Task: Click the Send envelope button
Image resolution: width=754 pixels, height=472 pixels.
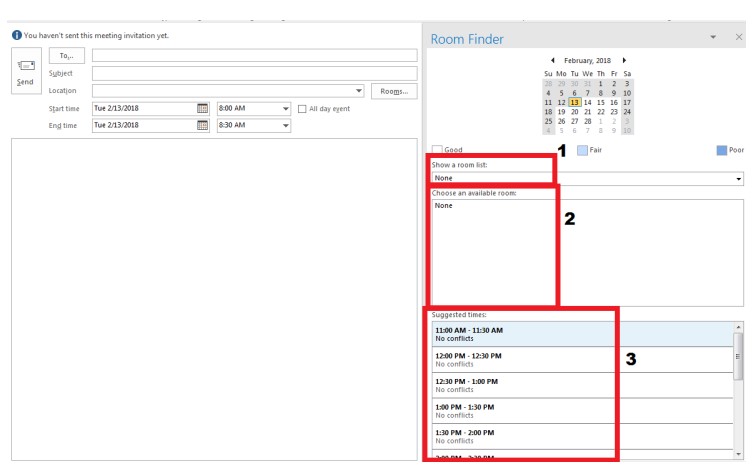Action: pos(26,71)
